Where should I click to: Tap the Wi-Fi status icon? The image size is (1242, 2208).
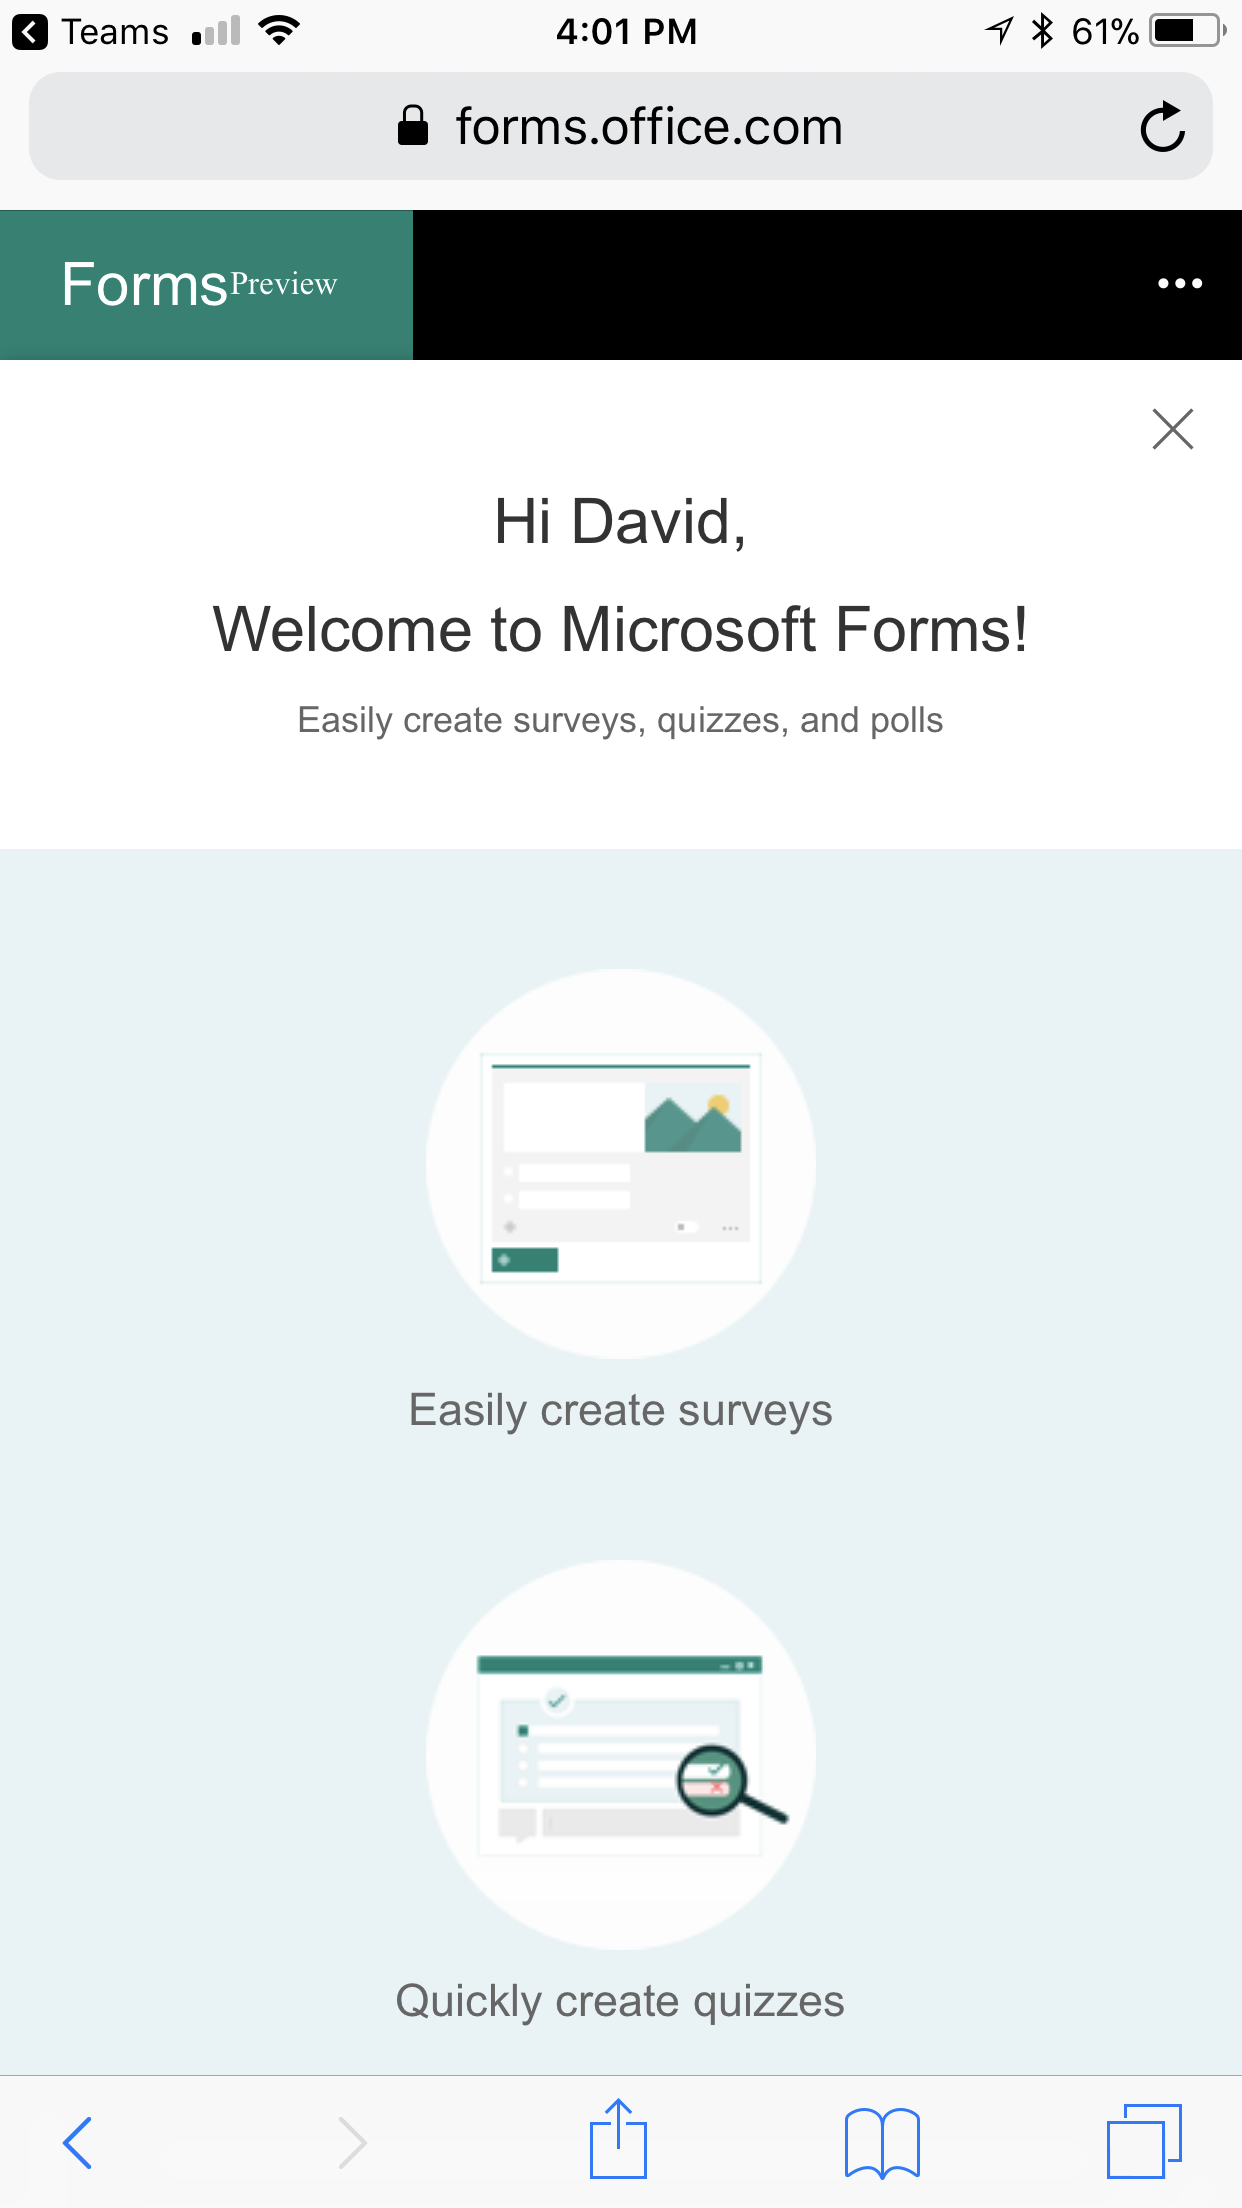(279, 31)
